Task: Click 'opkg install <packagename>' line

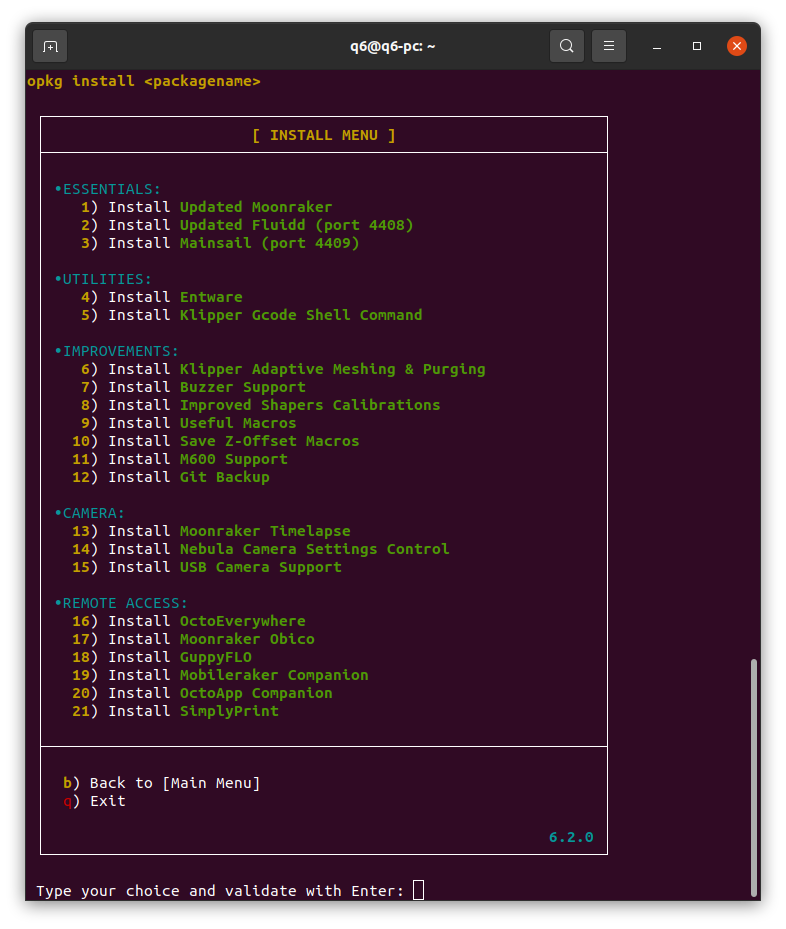Action: coord(144,82)
